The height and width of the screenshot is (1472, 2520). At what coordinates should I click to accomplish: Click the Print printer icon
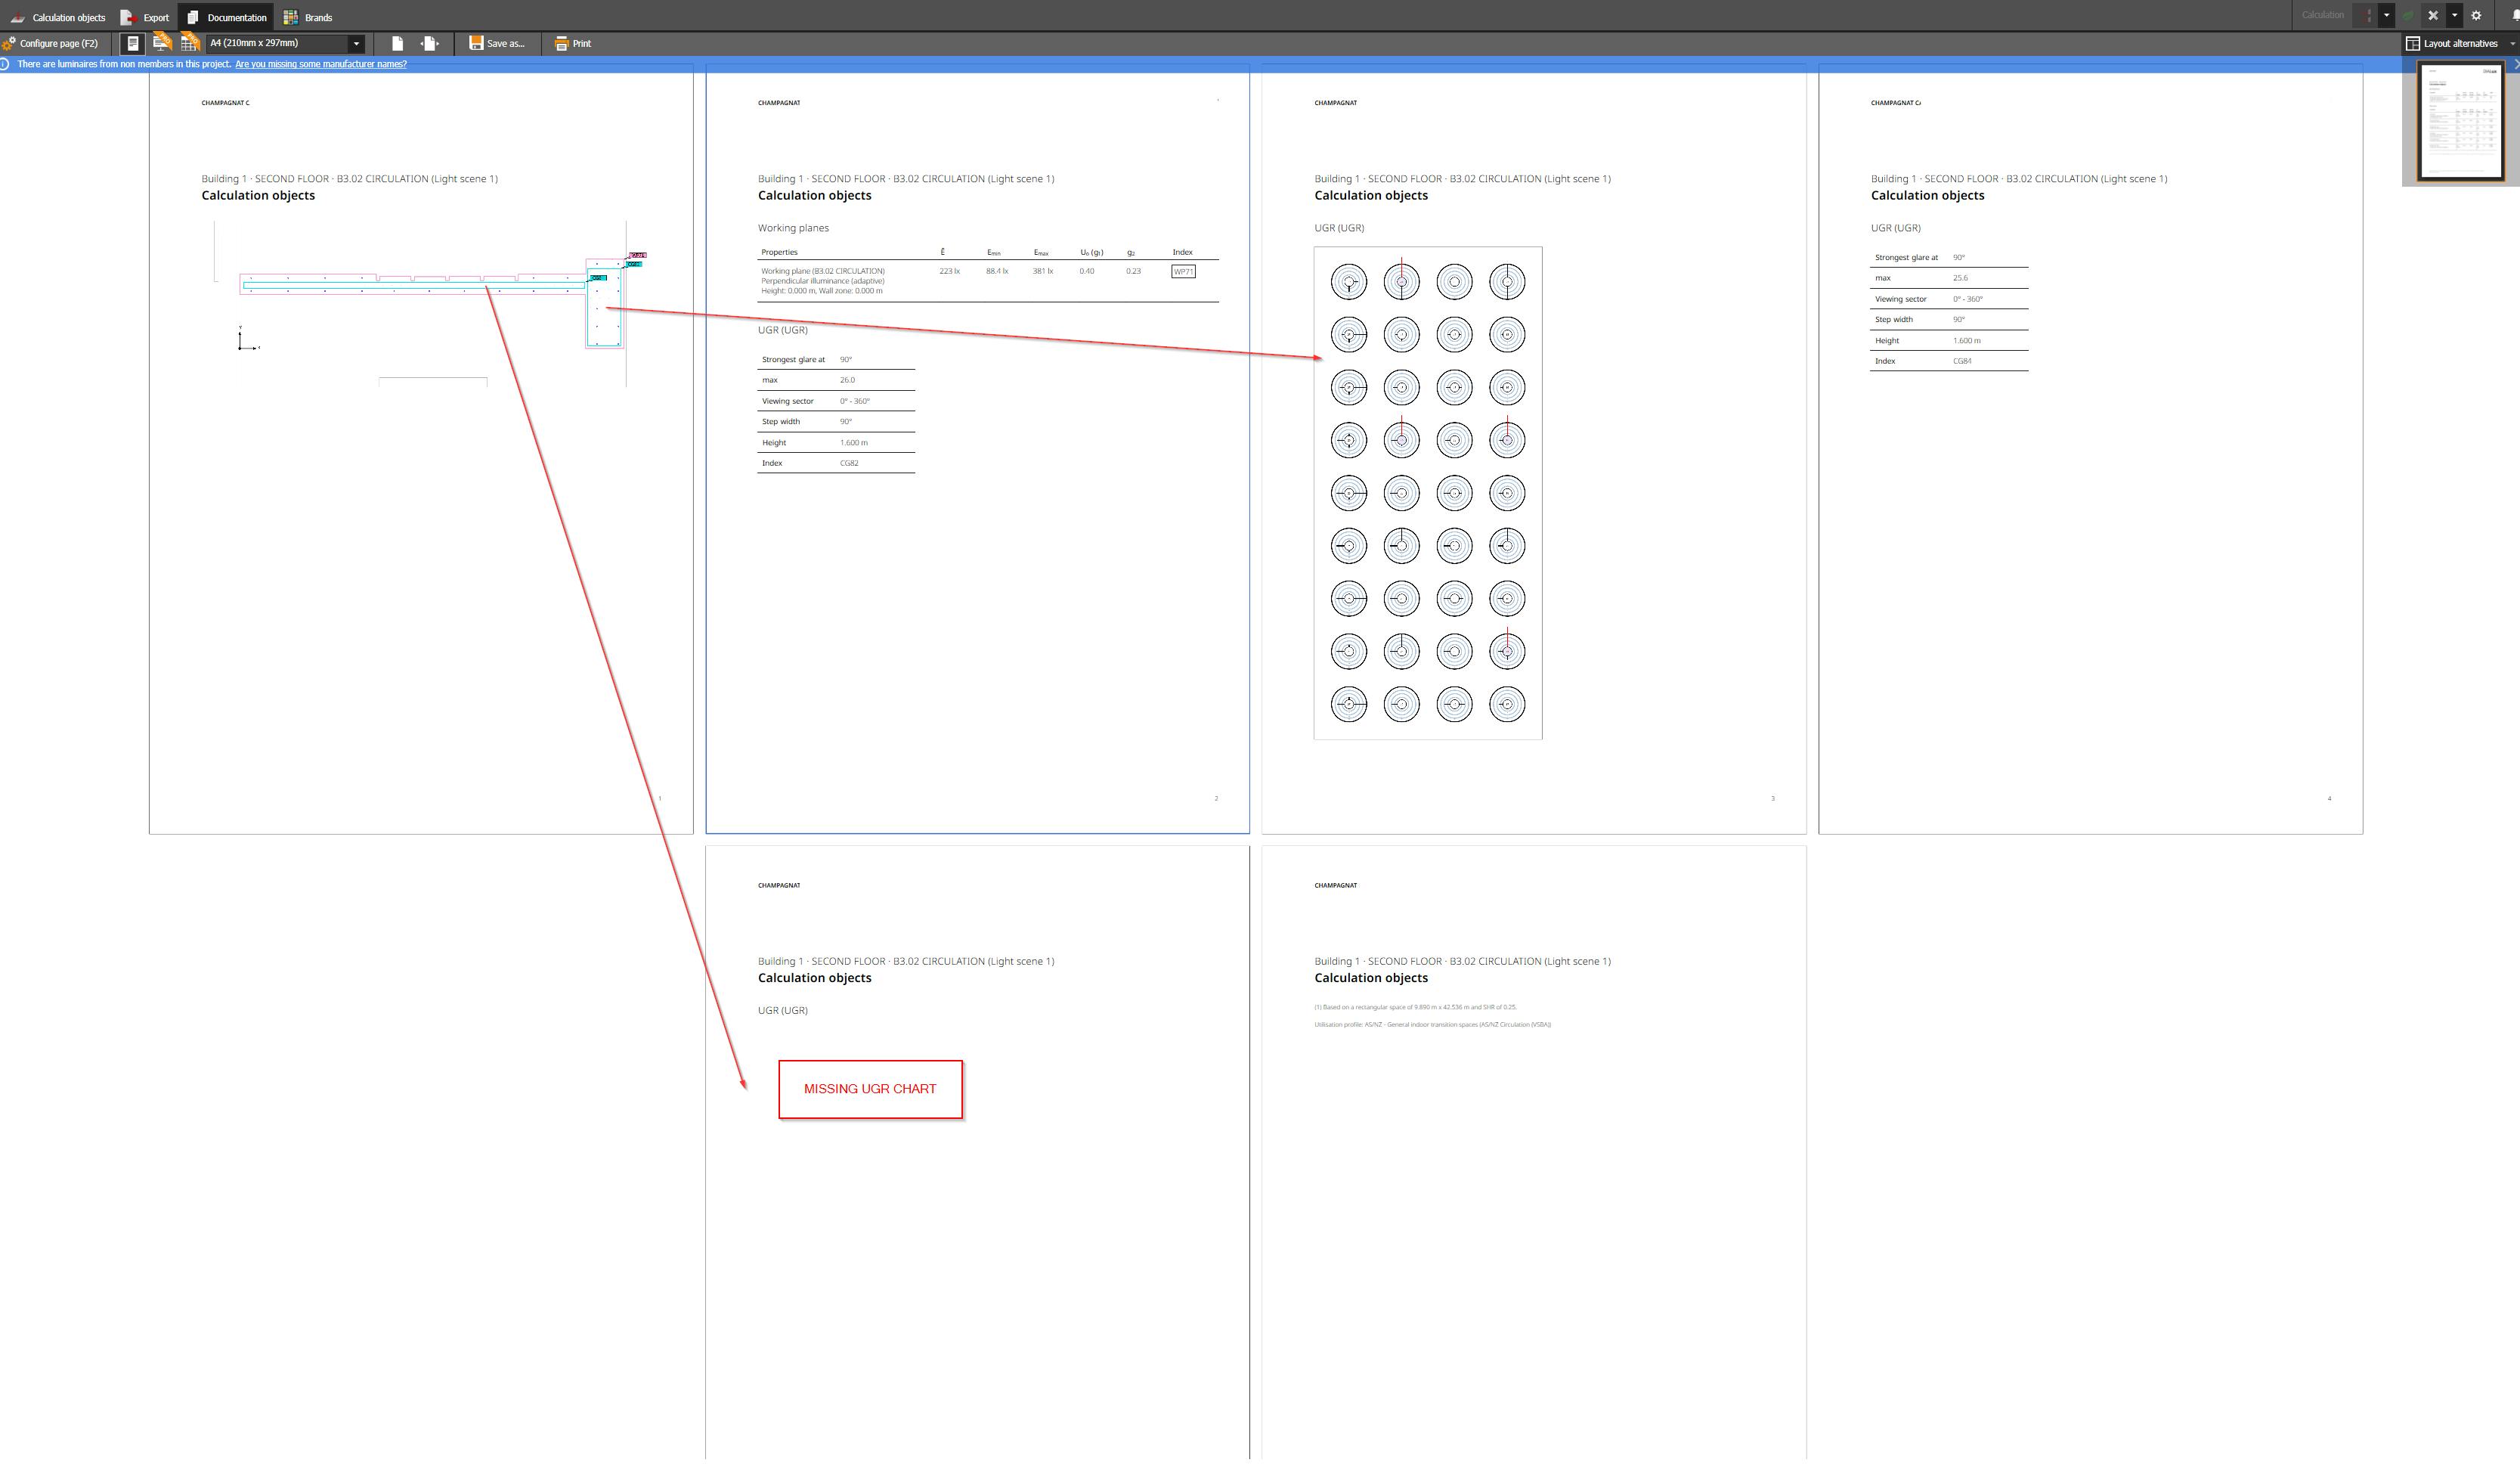(561, 43)
